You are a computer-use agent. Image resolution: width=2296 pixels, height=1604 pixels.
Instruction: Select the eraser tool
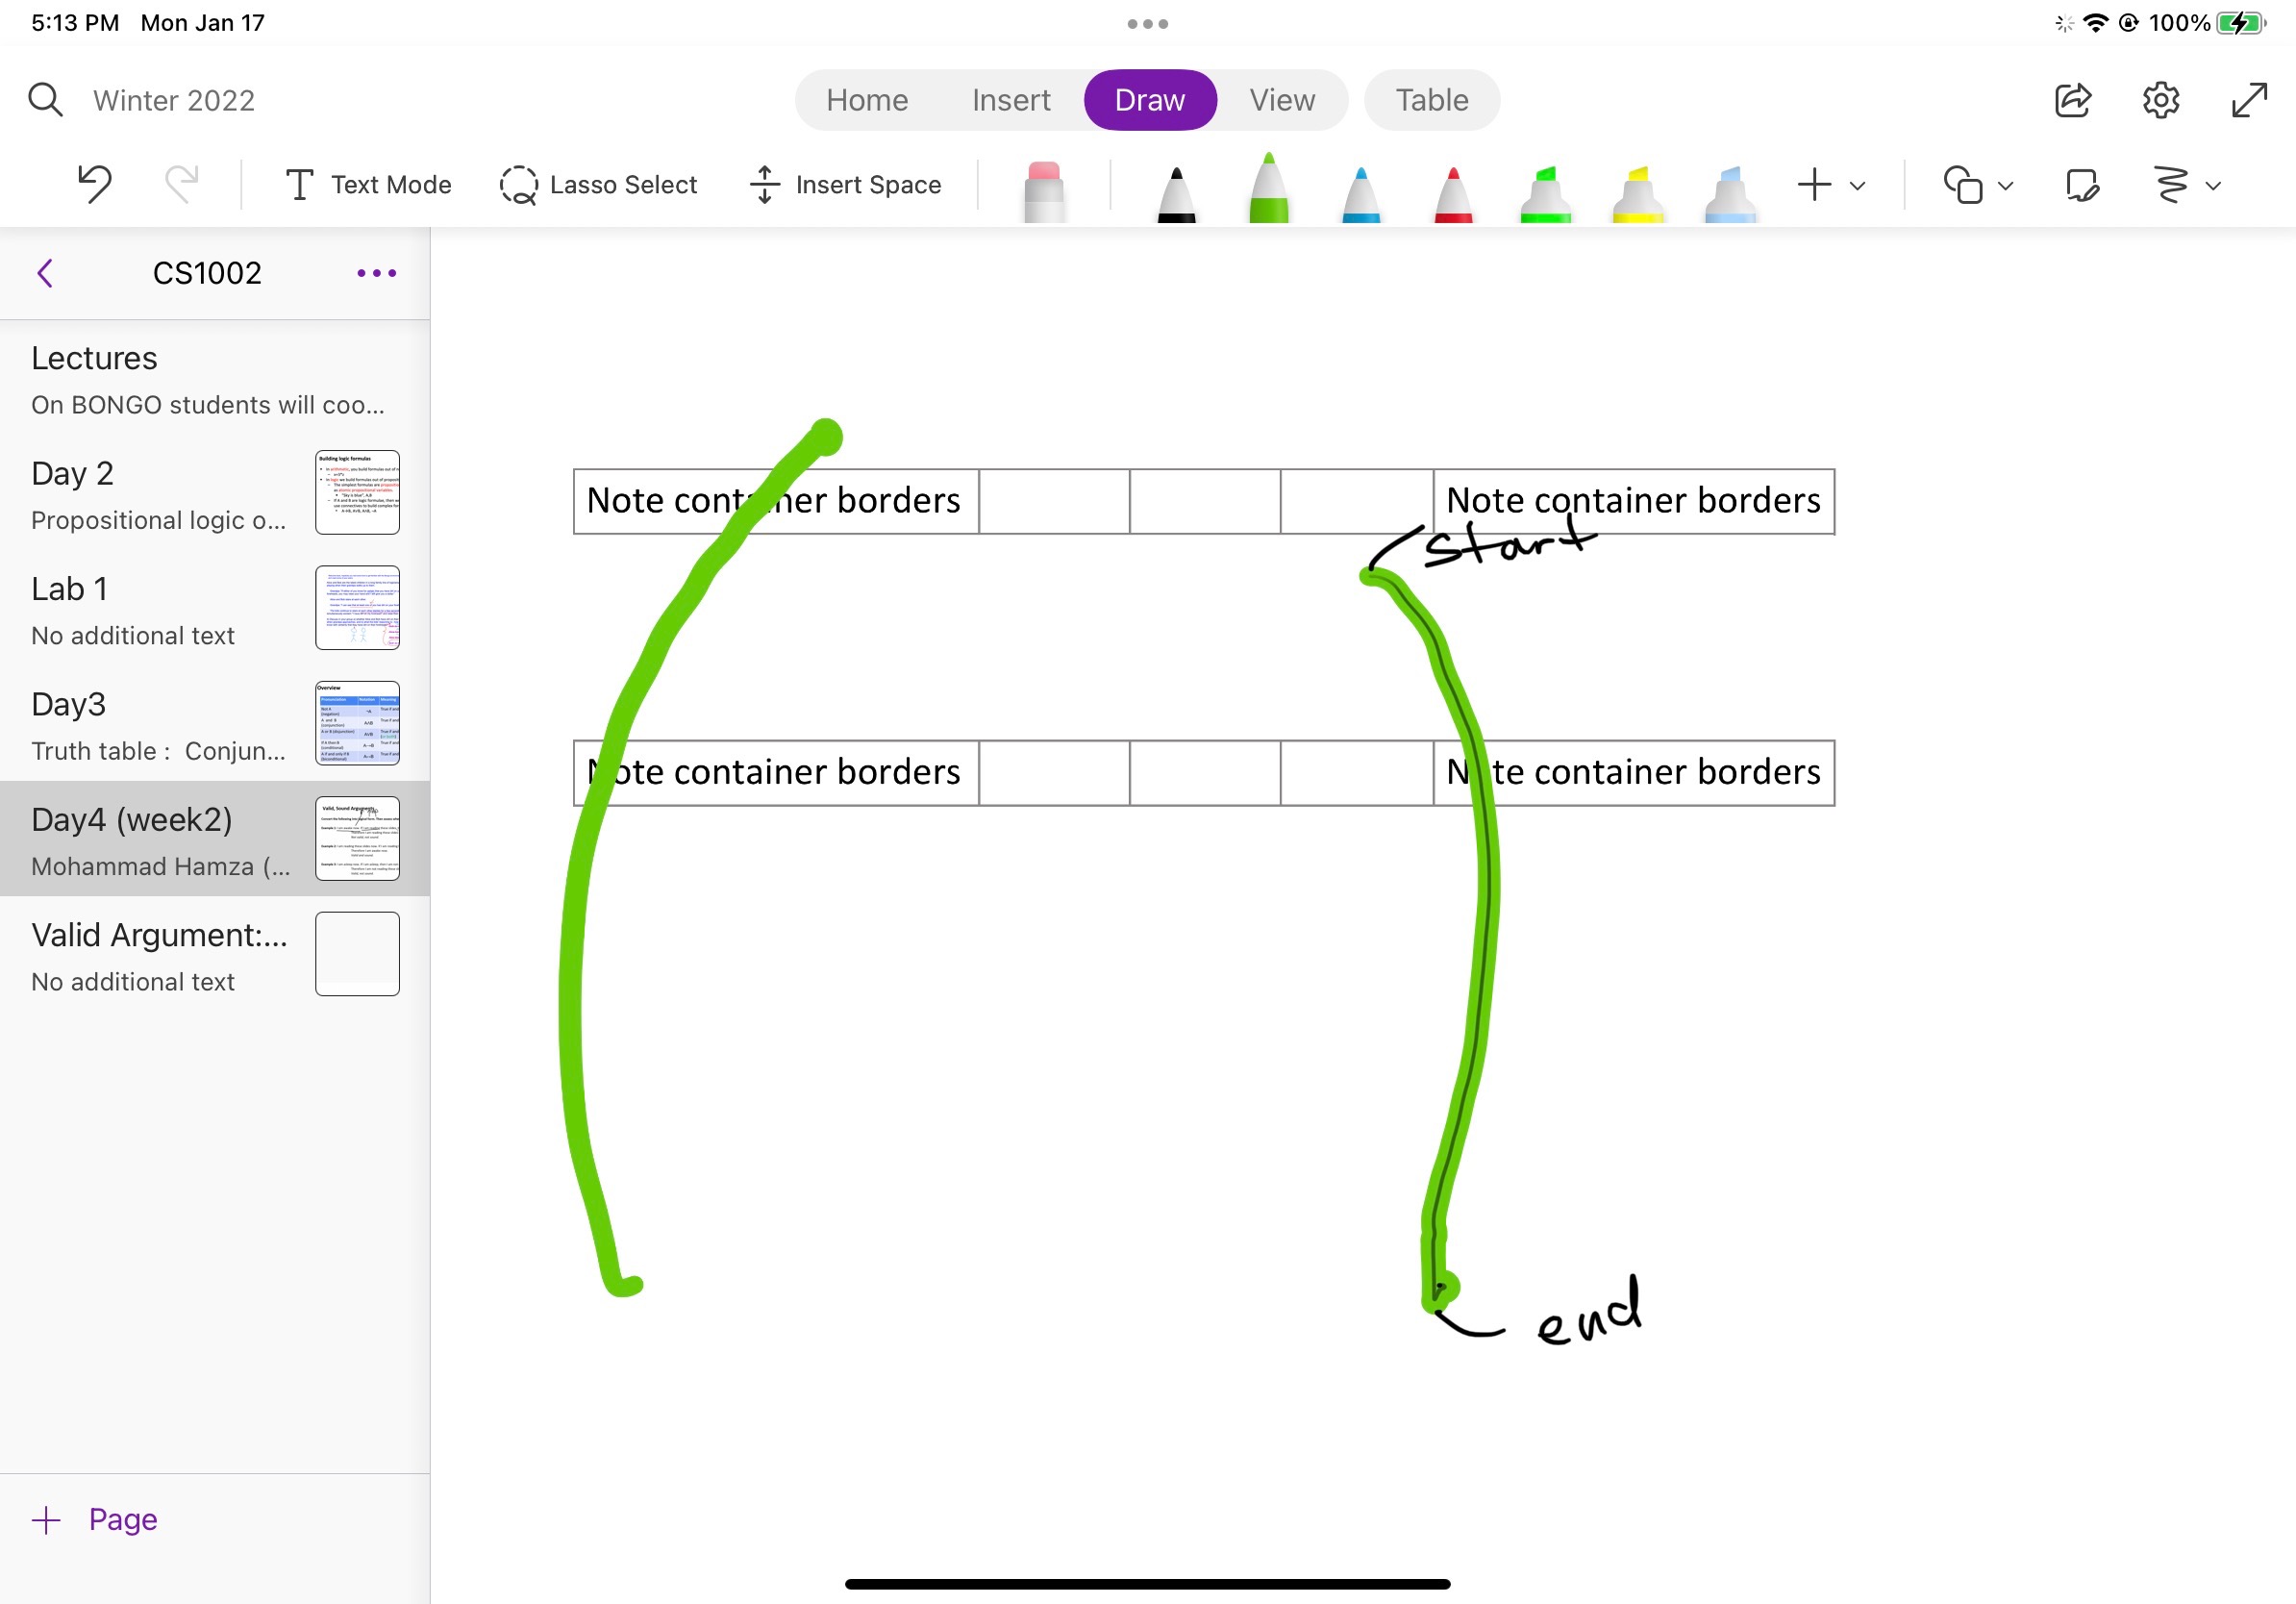[x=1044, y=190]
